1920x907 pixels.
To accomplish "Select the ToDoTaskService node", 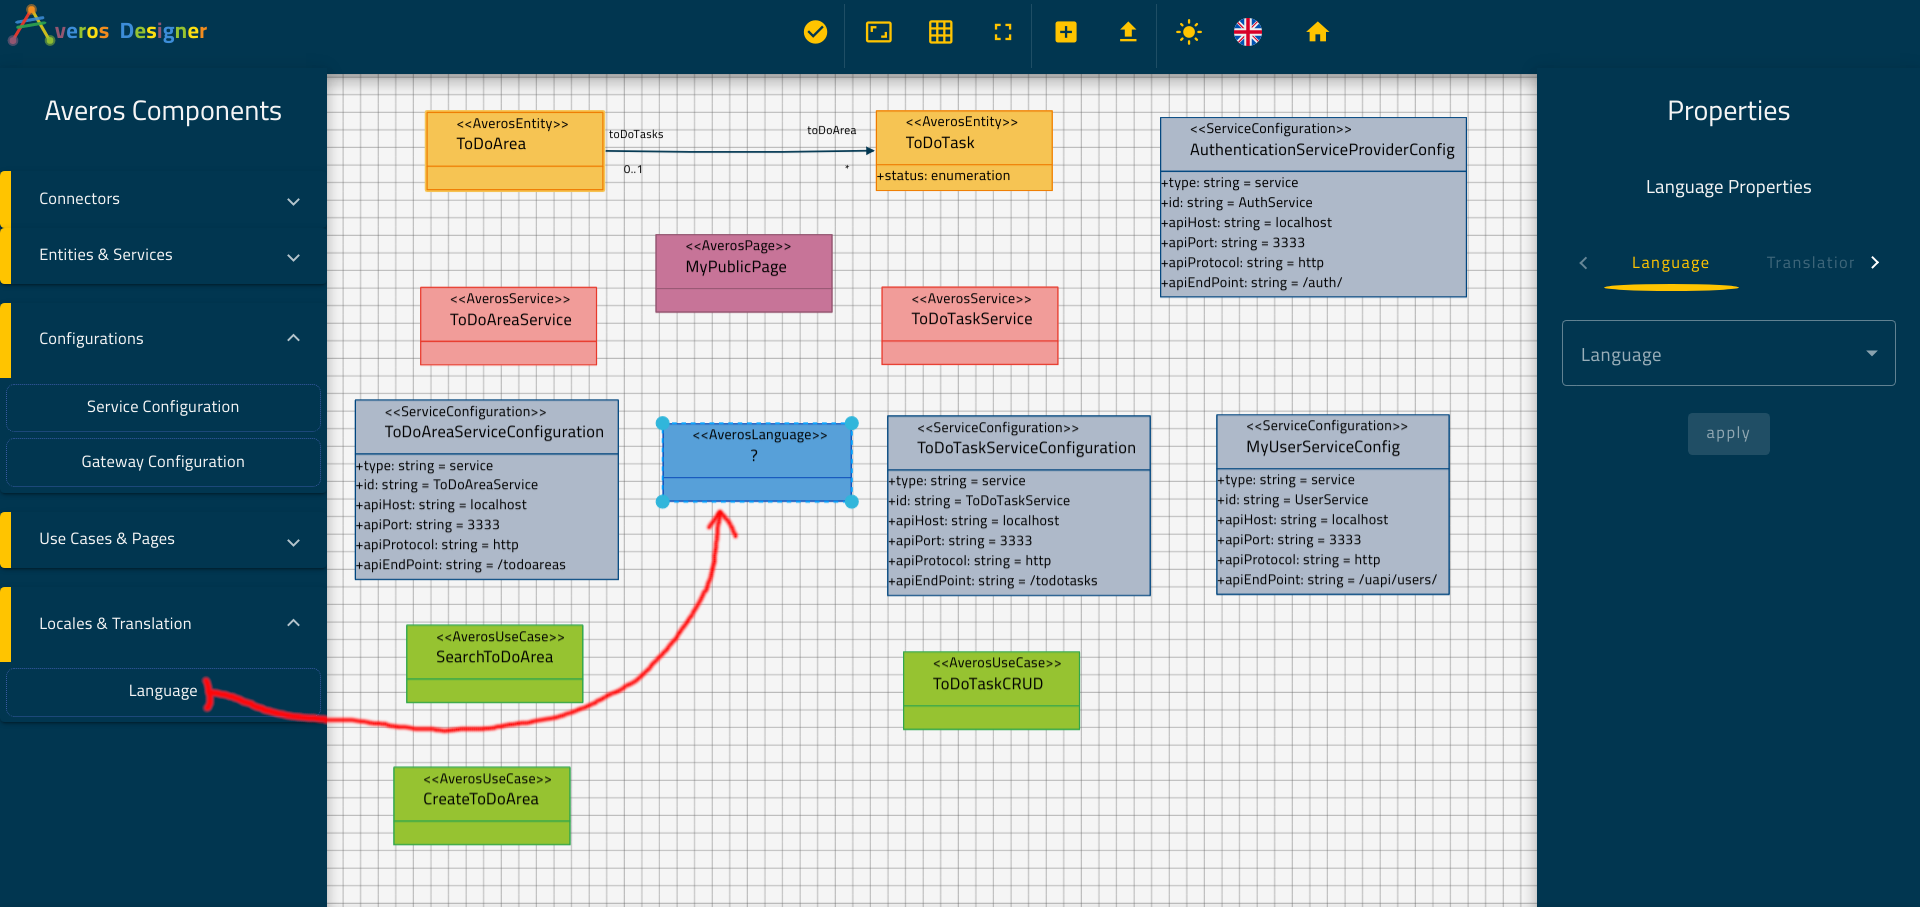I will coord(970,326).
